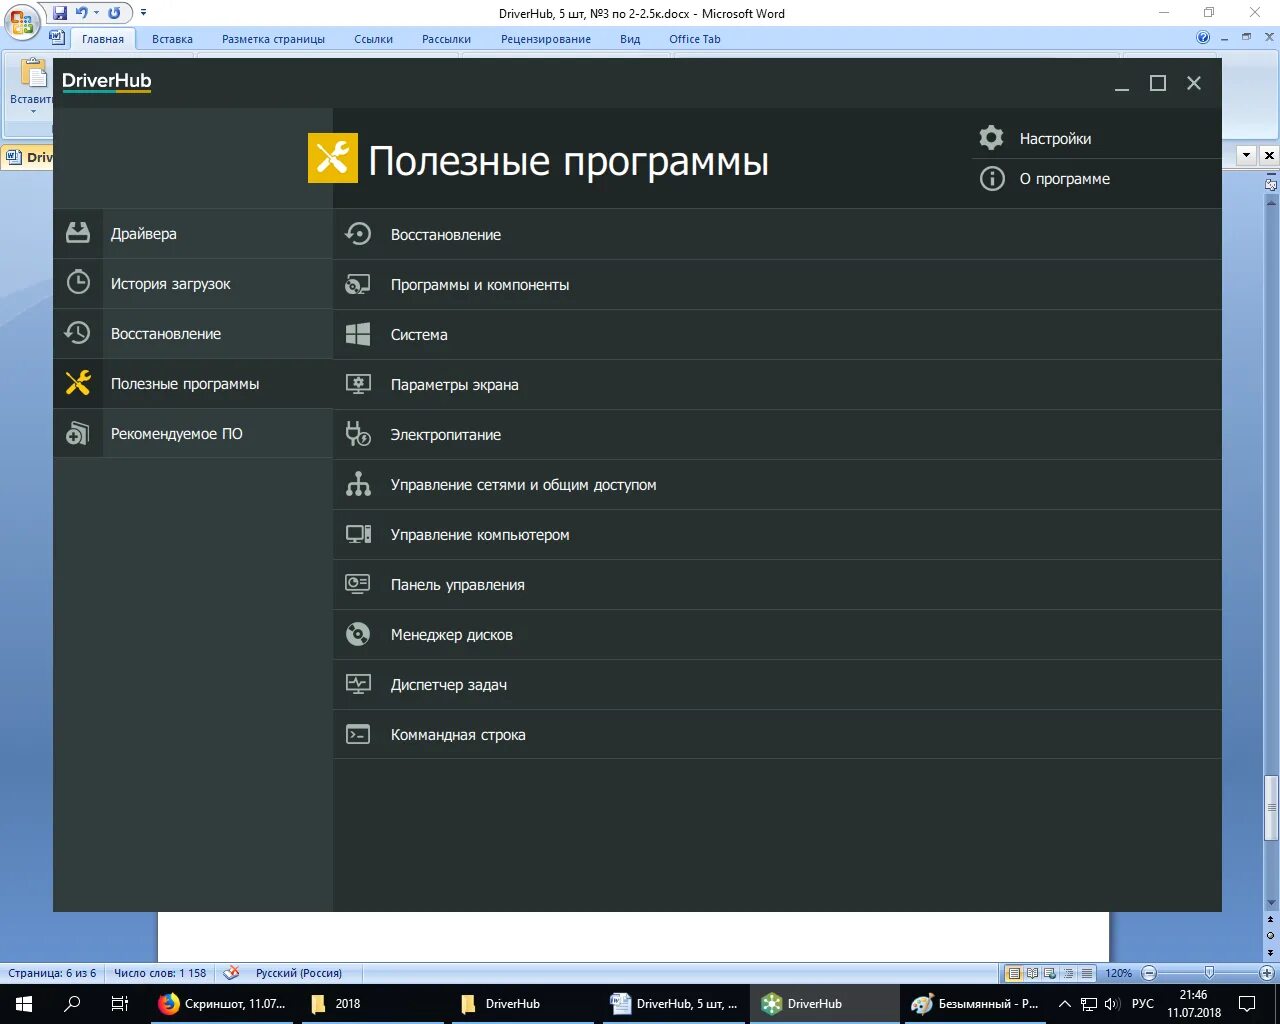Open the Драйвера menu item
1280x1024 pixels.
click(x=193, y=233)
